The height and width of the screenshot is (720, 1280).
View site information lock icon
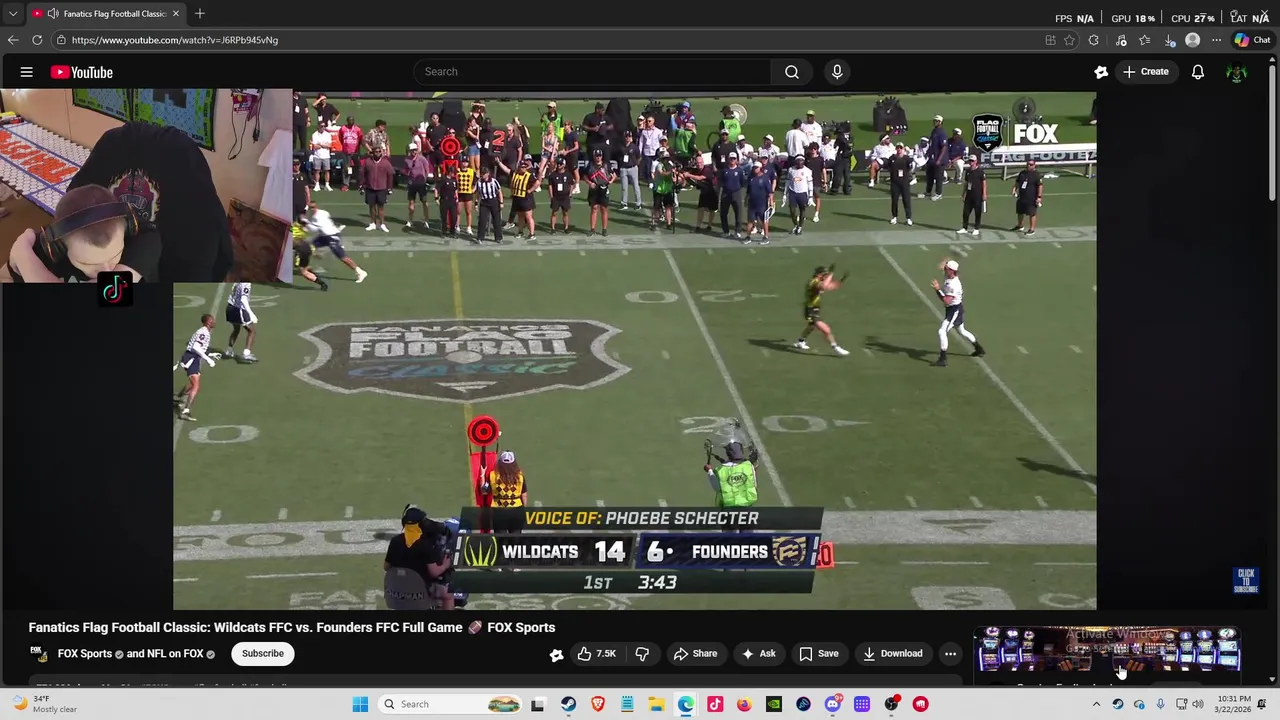tap(61, 40)
